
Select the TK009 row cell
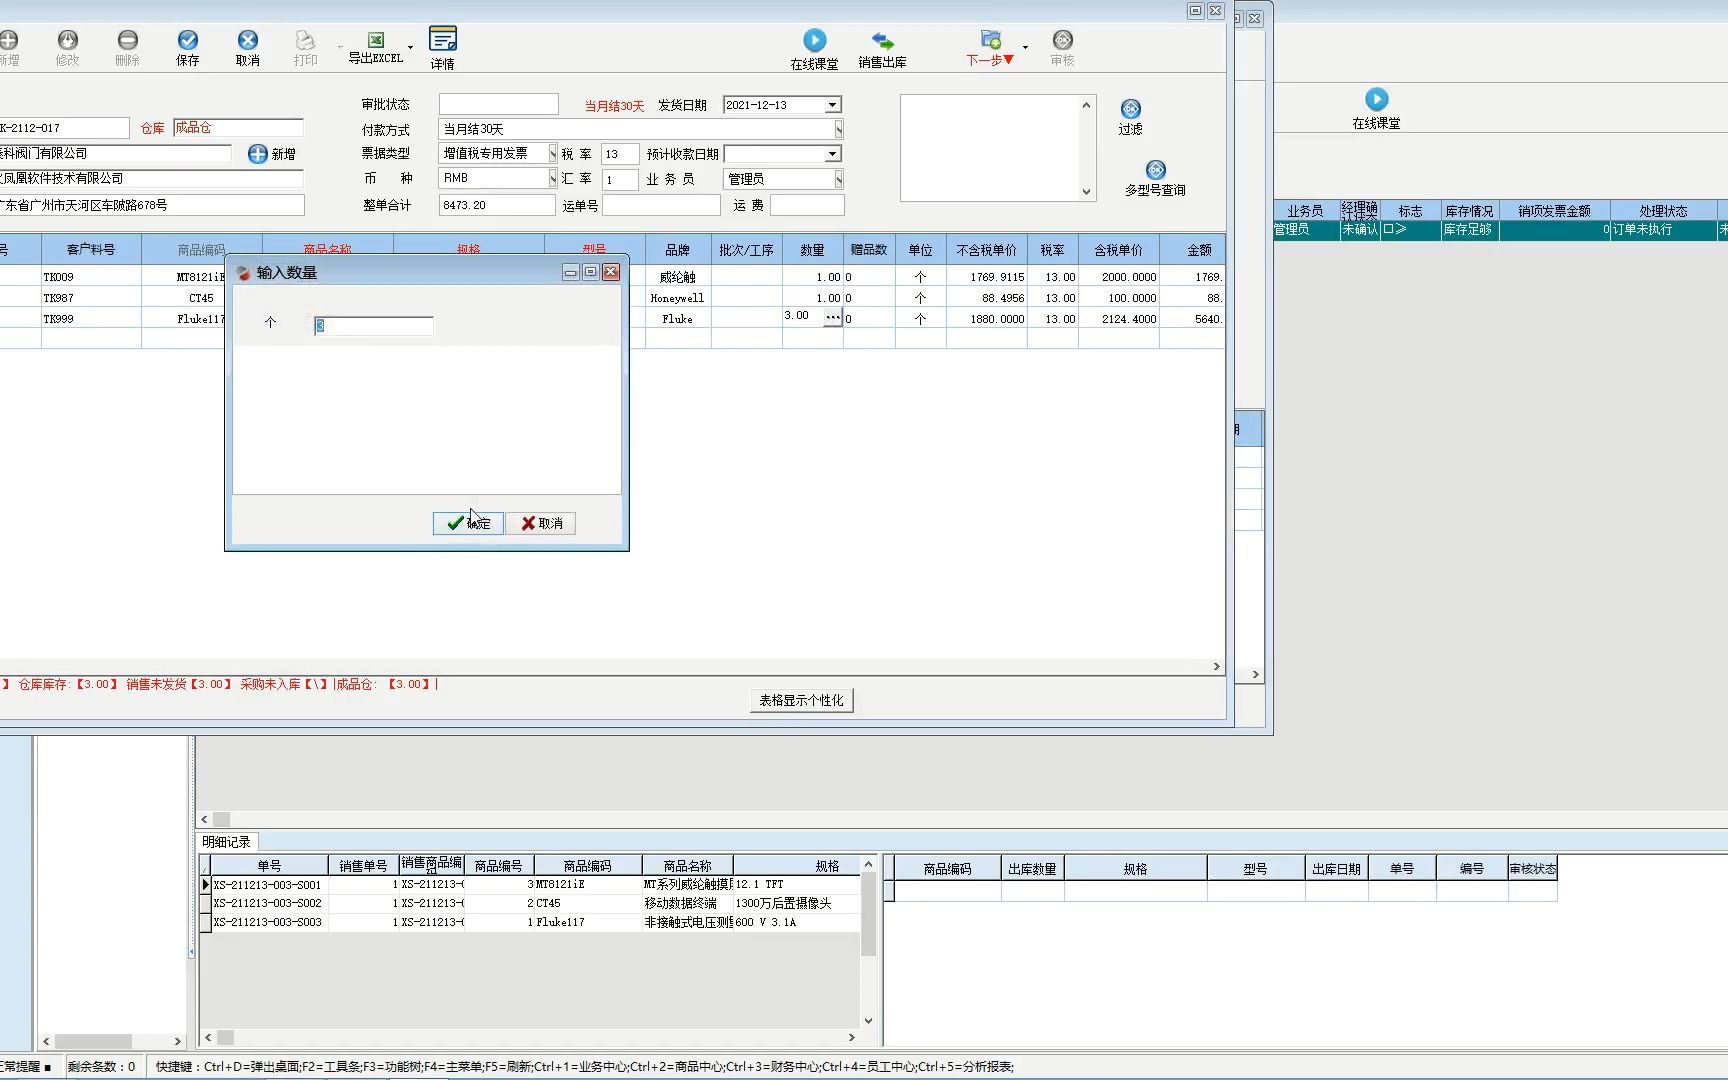(x=91, y=277)
